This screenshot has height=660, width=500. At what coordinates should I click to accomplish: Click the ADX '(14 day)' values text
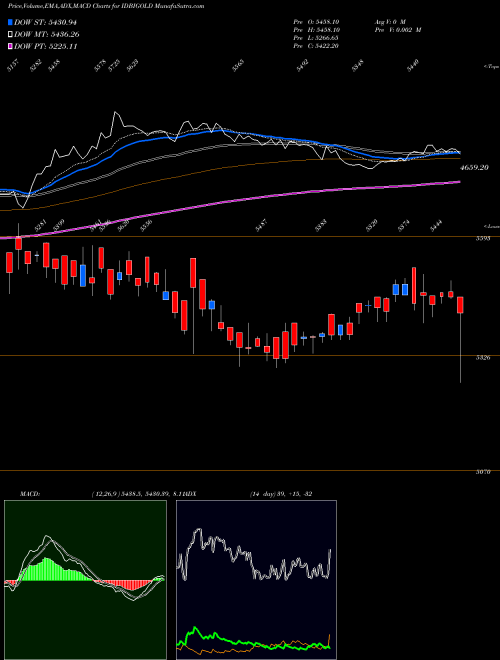tap(281, 494)
